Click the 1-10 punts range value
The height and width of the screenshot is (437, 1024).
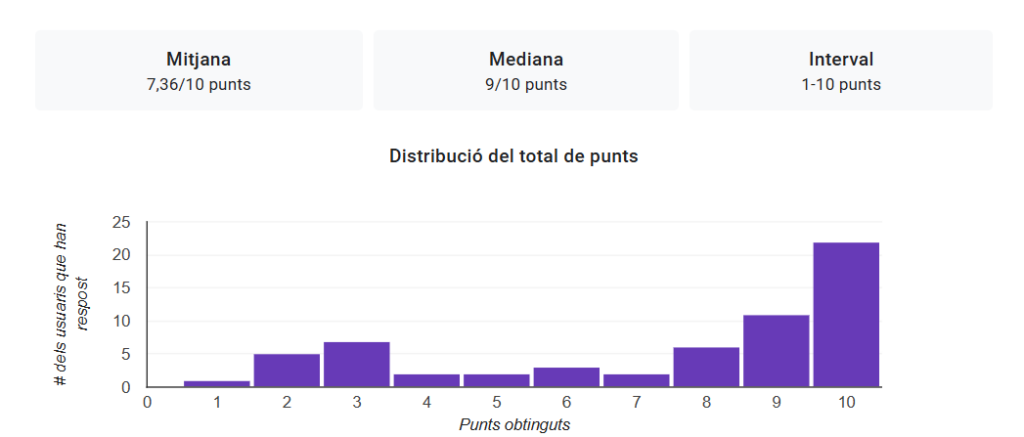click(x=840, y=85)
